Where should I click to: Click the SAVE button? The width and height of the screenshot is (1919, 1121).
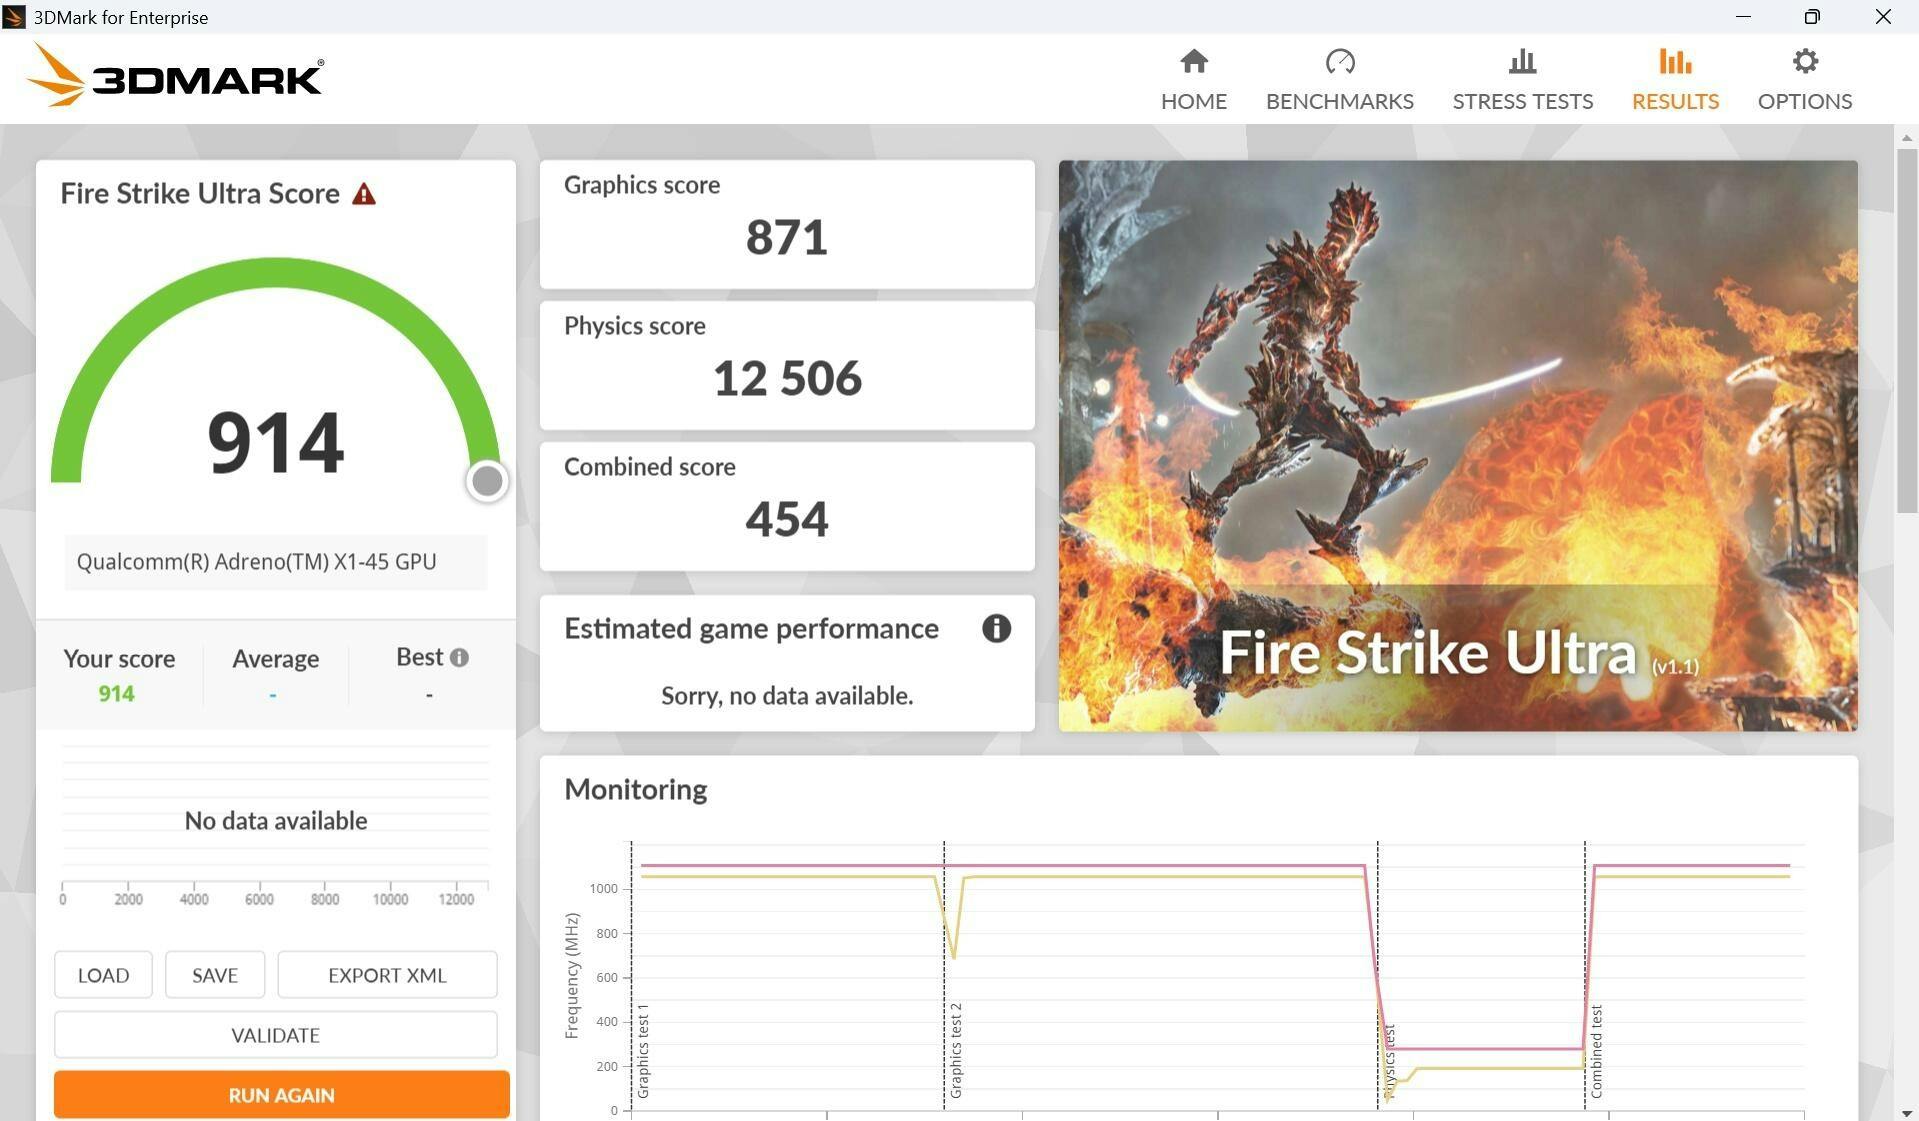coord(215,975)
